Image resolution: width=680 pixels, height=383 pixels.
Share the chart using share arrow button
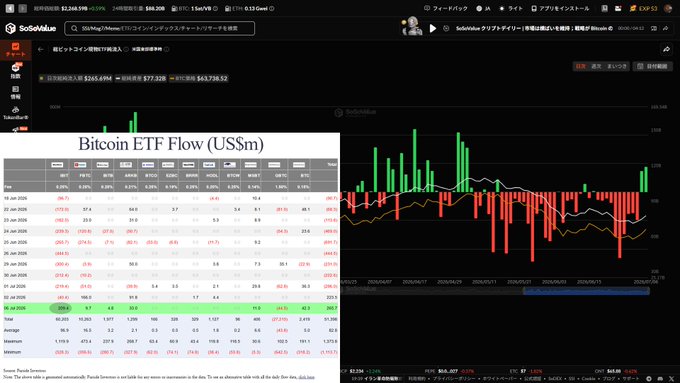point(667,49)
